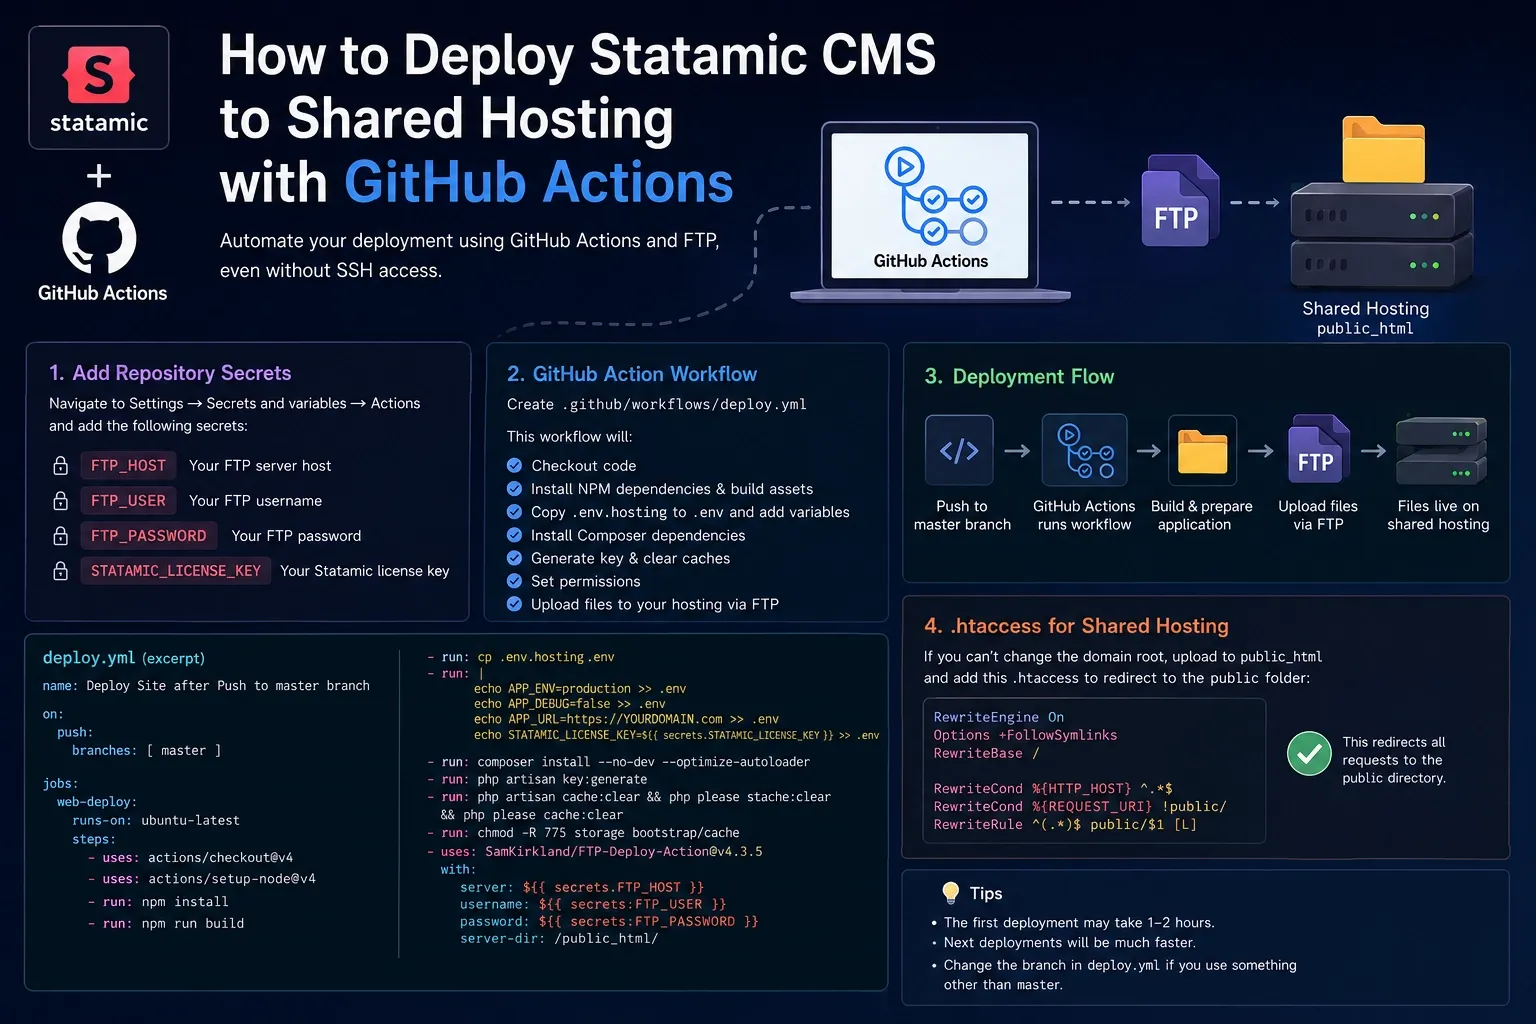The image size is (1536, 1024).
Task: Click the RewriteEngine On line
Action: (999, 718)
